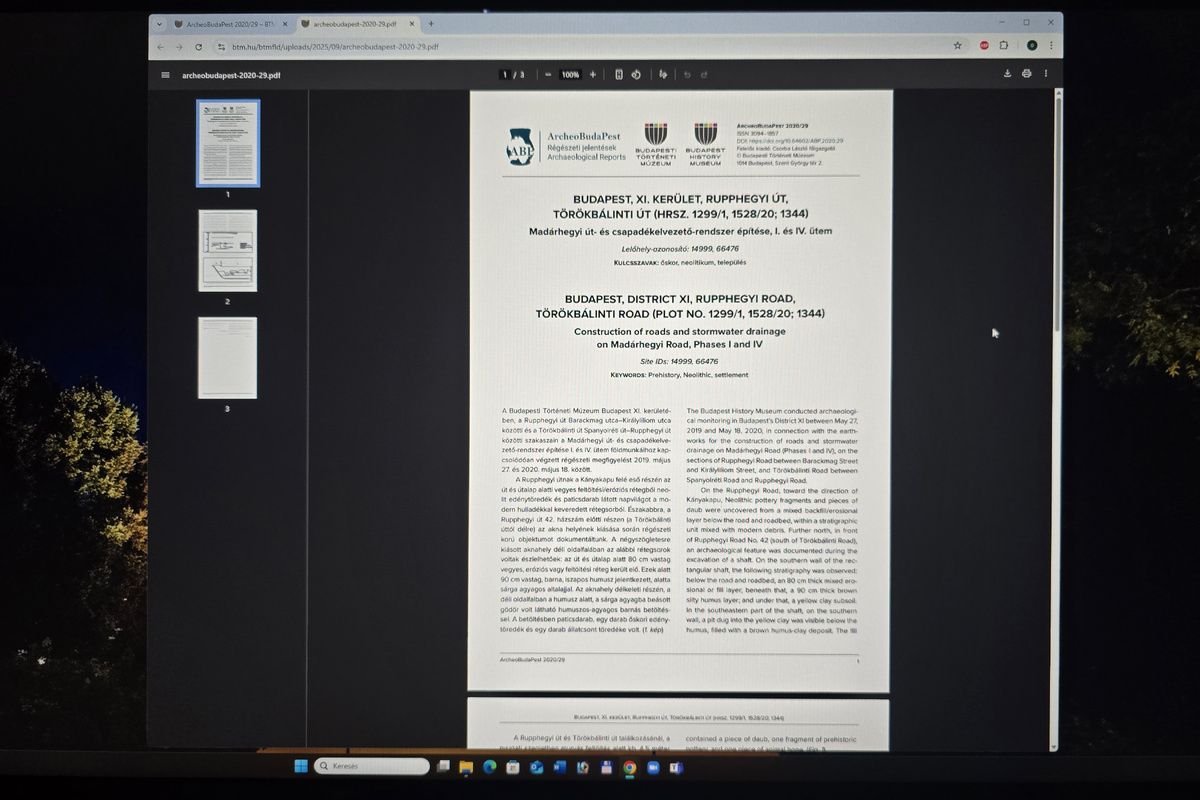The image size is (1200, 800).
Task: Zoom out with the minus button
Action: (x=548, y=75)
